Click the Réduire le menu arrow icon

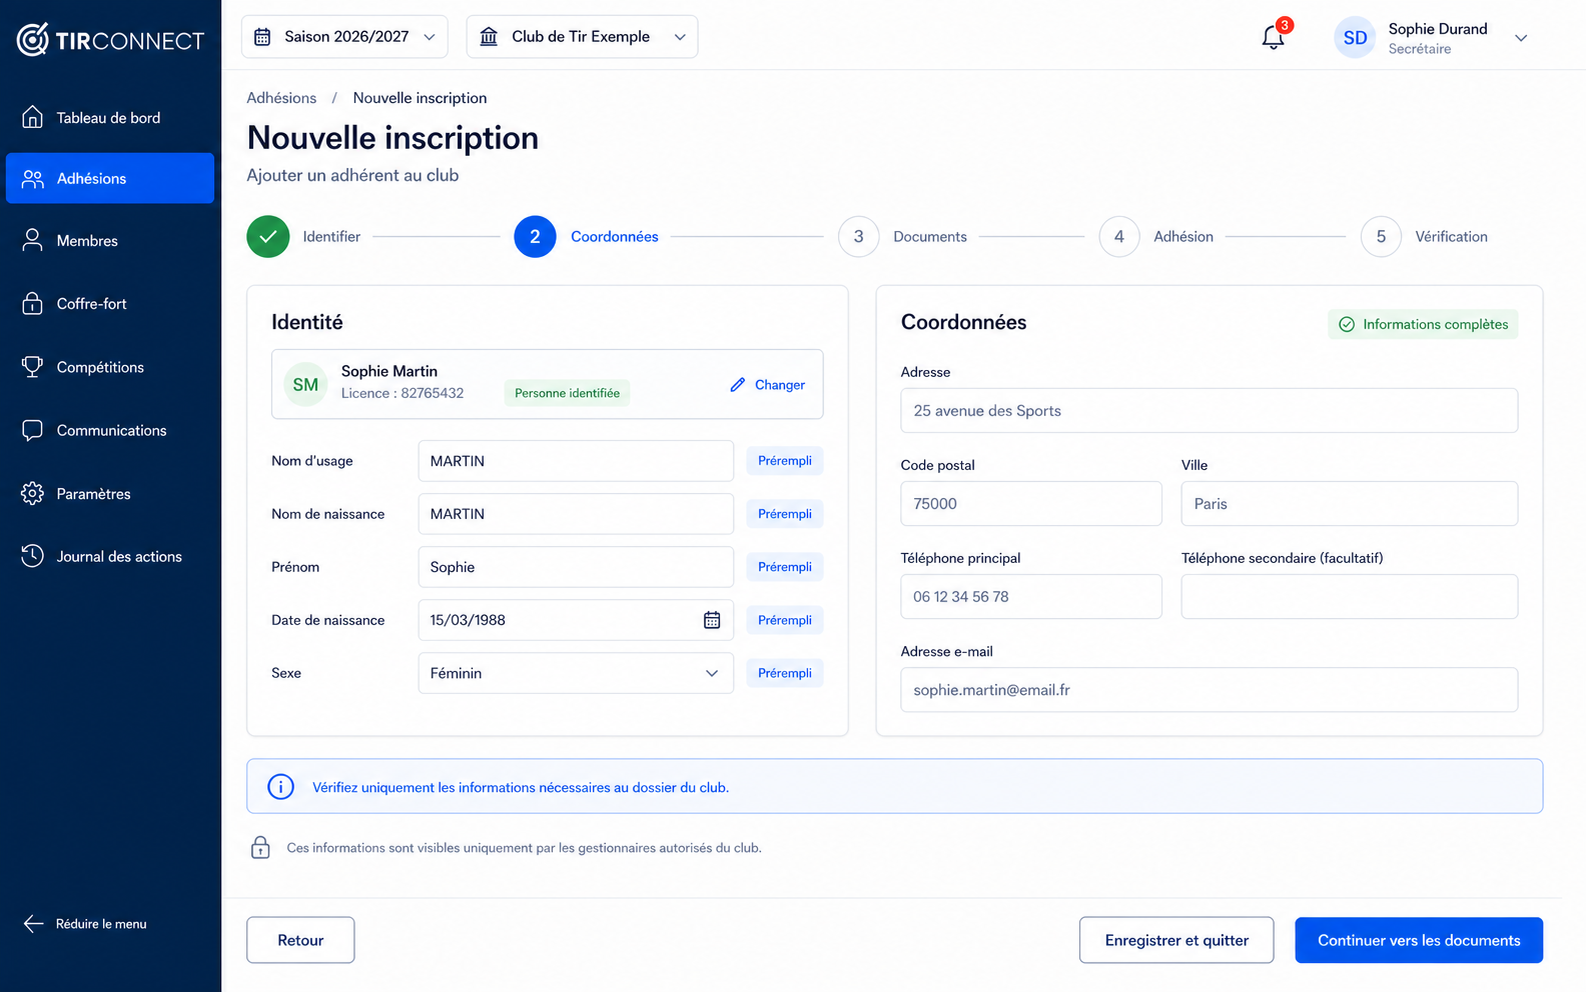33,924
